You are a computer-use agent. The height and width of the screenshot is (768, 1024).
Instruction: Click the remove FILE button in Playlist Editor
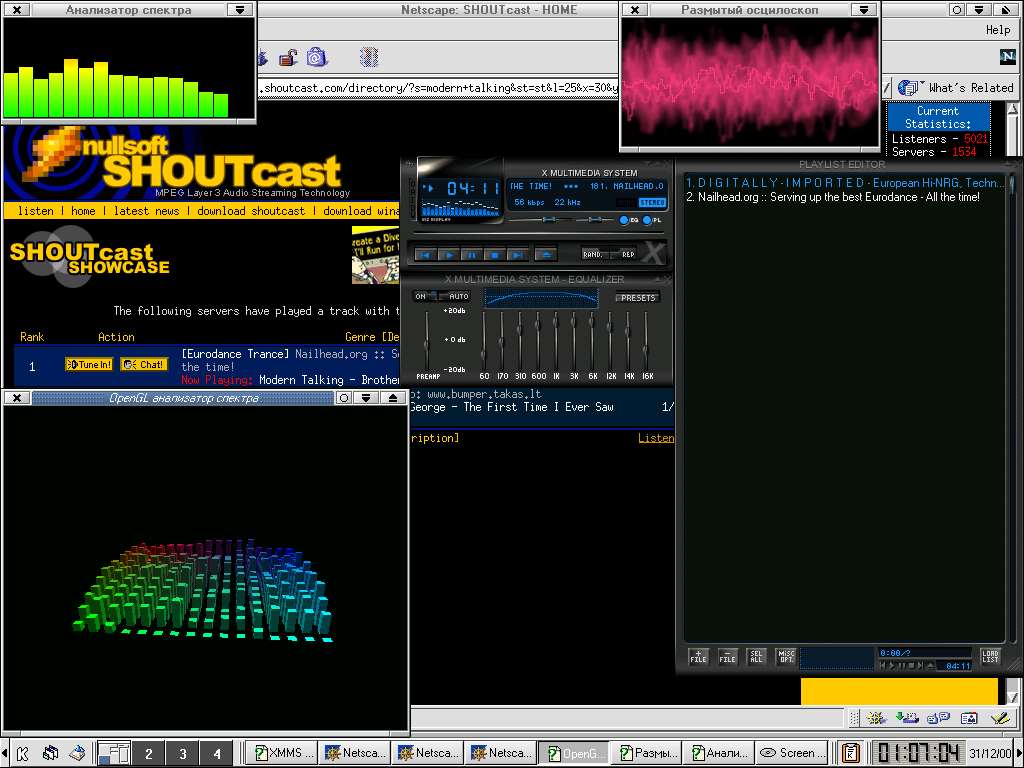pos(728,656)
